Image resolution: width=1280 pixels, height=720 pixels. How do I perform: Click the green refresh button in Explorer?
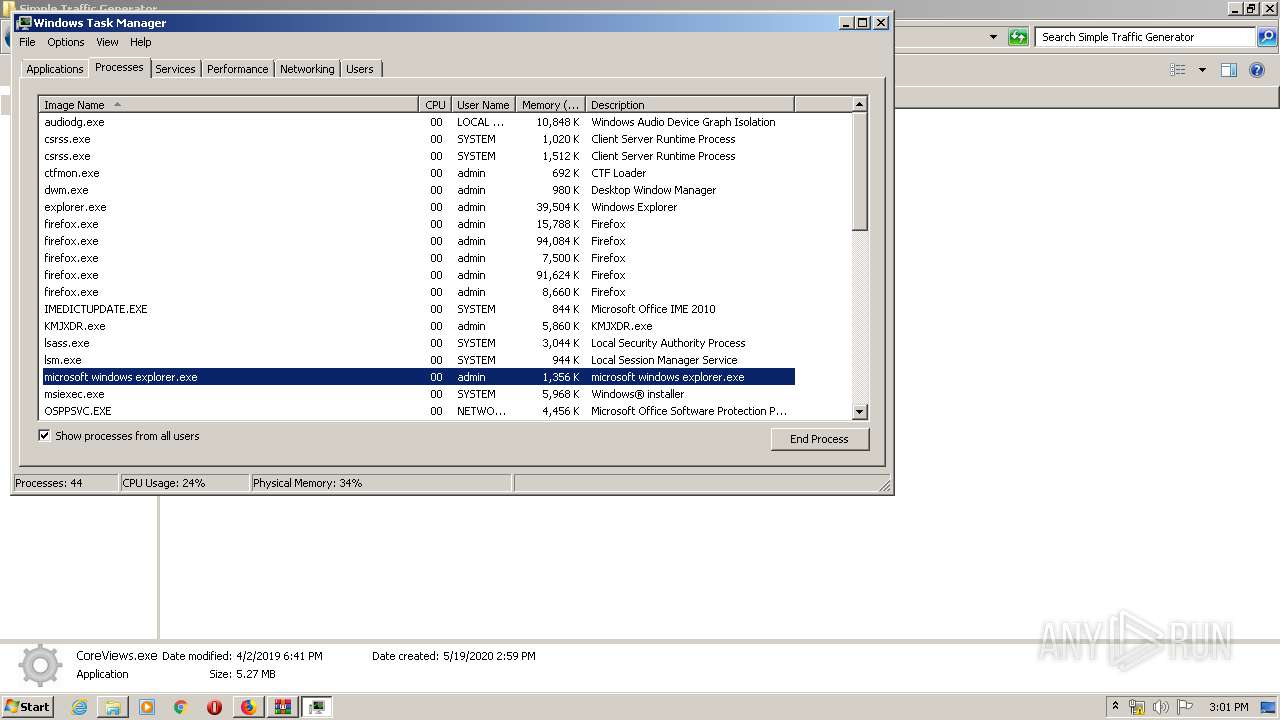(x=1018, y=37)
